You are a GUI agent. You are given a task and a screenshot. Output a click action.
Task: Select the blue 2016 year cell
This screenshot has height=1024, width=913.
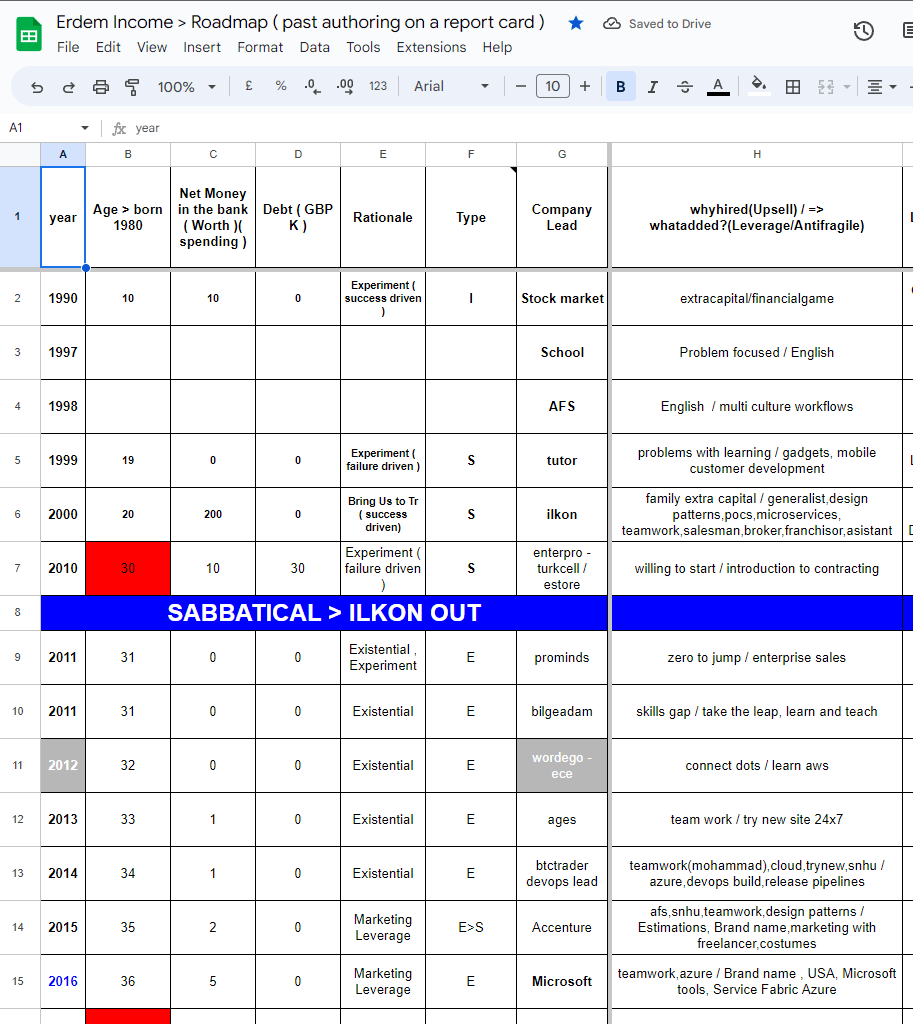coord(63,981)
